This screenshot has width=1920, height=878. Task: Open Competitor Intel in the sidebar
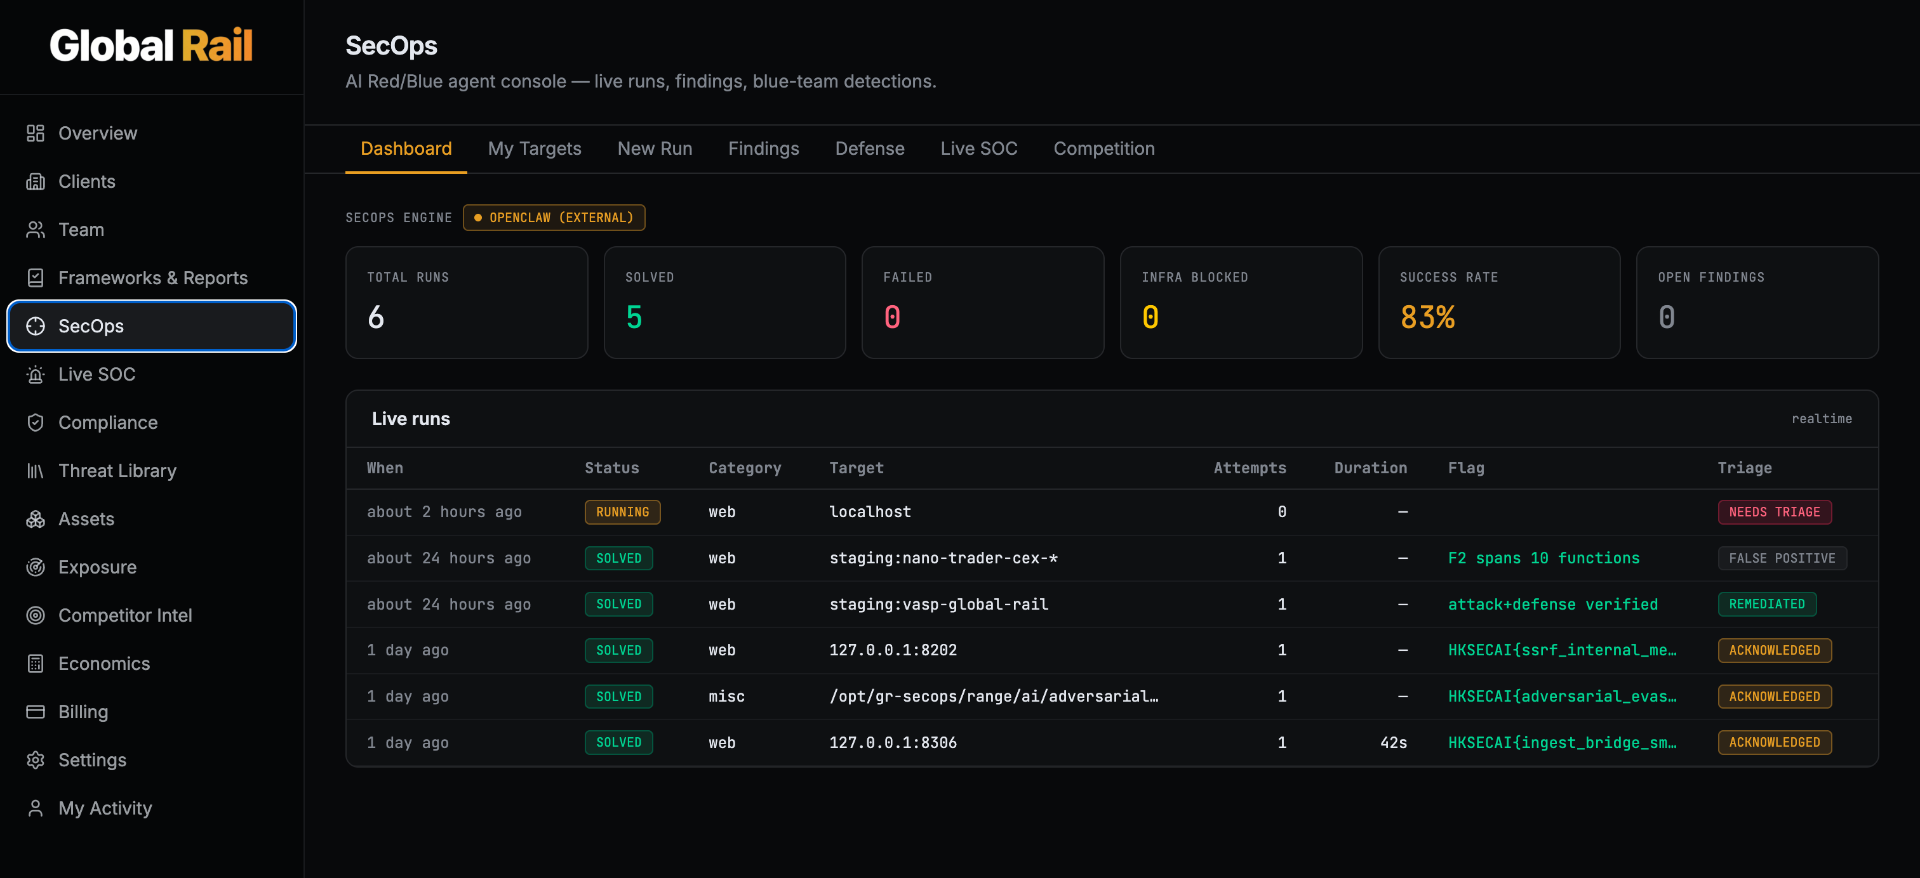click(152, 615)
